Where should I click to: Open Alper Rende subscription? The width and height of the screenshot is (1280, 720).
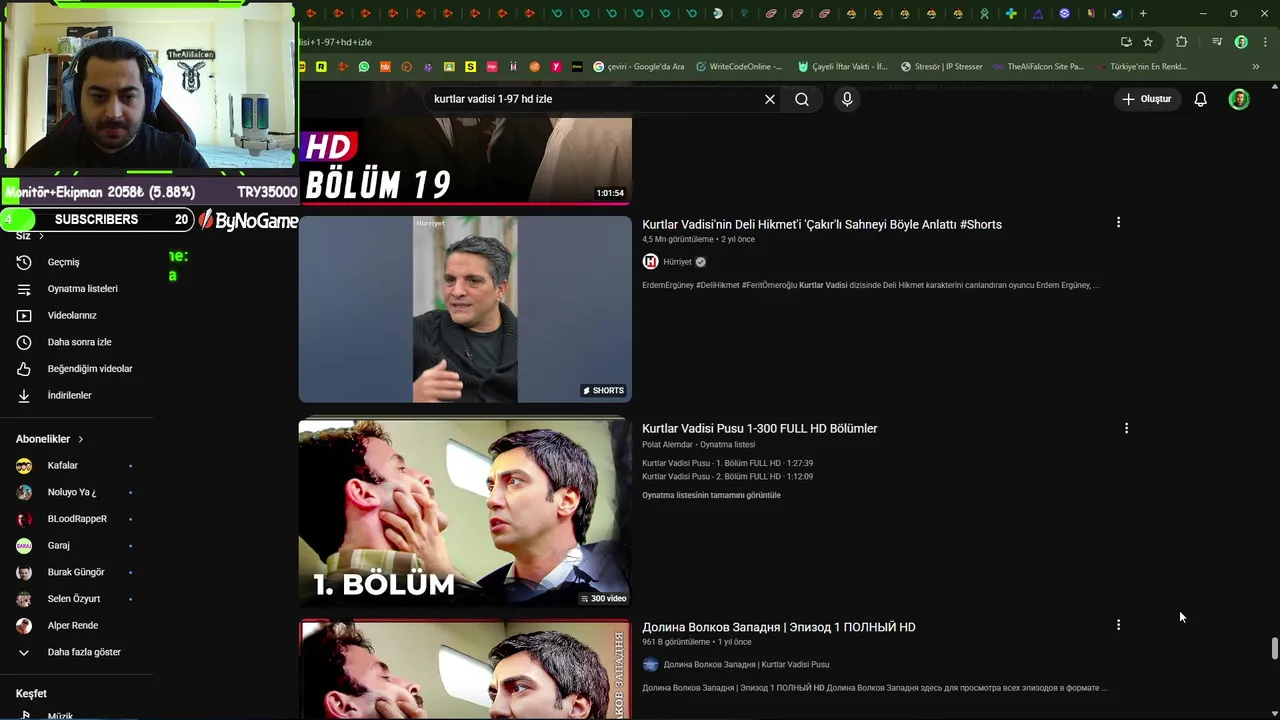pyautogui.click(x=75, y=625)
